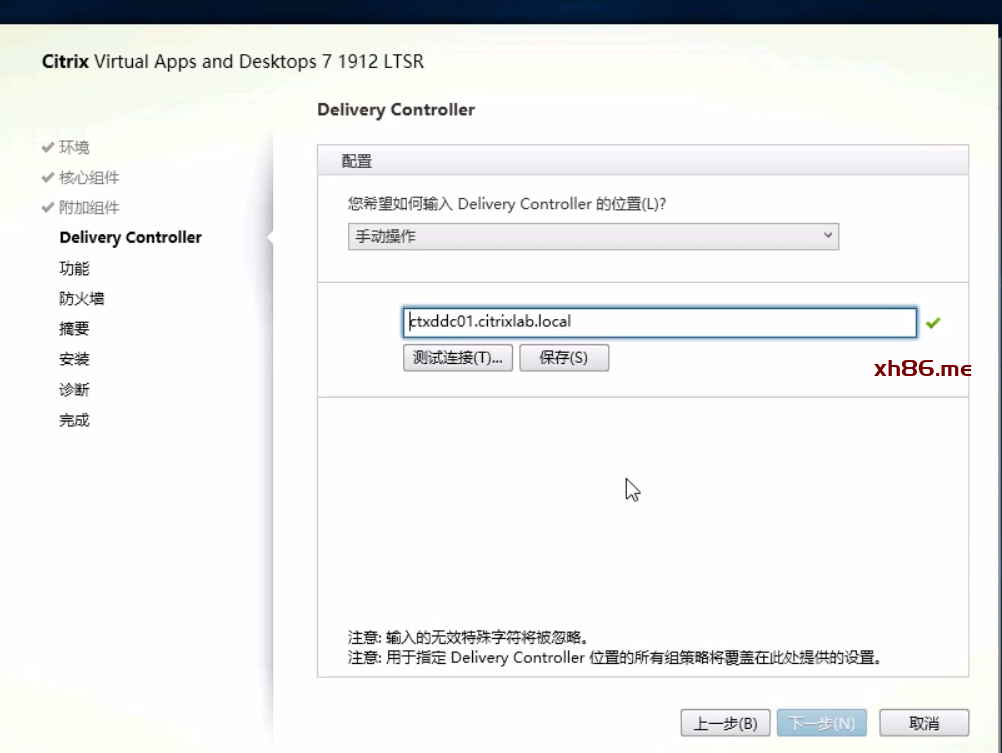Click the checkmark icon beside 环境

click(x=47, y=147)
